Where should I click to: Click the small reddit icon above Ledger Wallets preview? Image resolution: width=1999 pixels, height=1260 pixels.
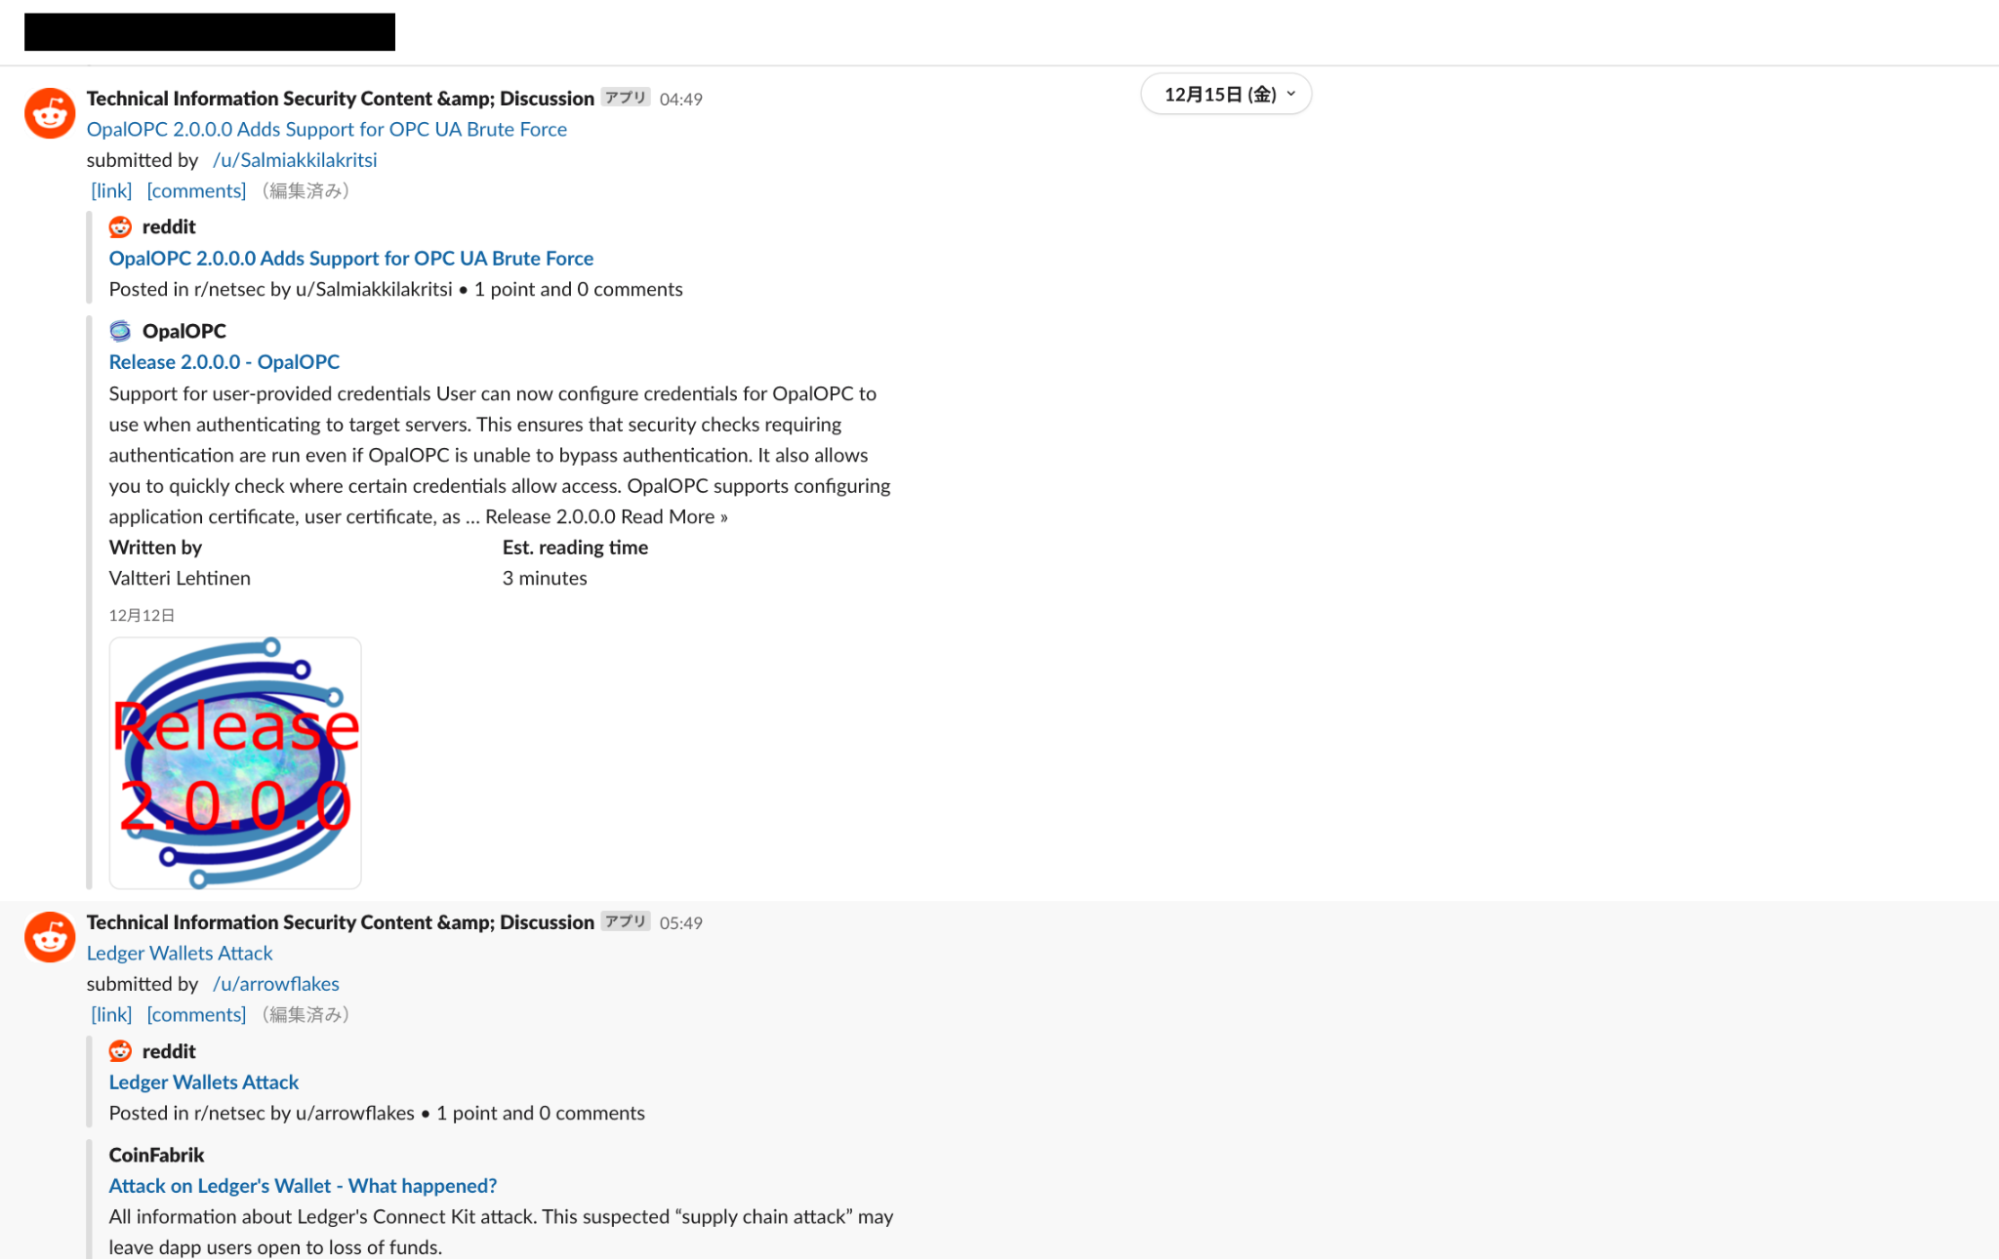[120, 1051]
